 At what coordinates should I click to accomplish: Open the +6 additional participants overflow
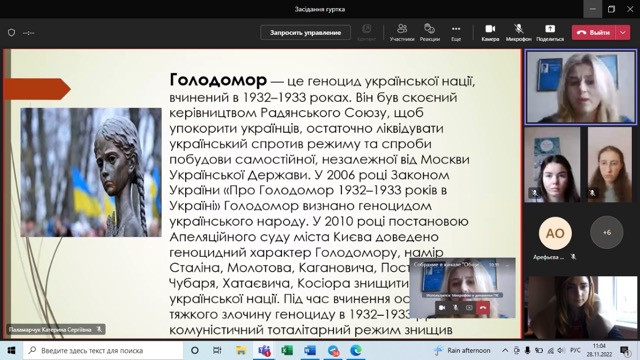(x=607, y=232)
